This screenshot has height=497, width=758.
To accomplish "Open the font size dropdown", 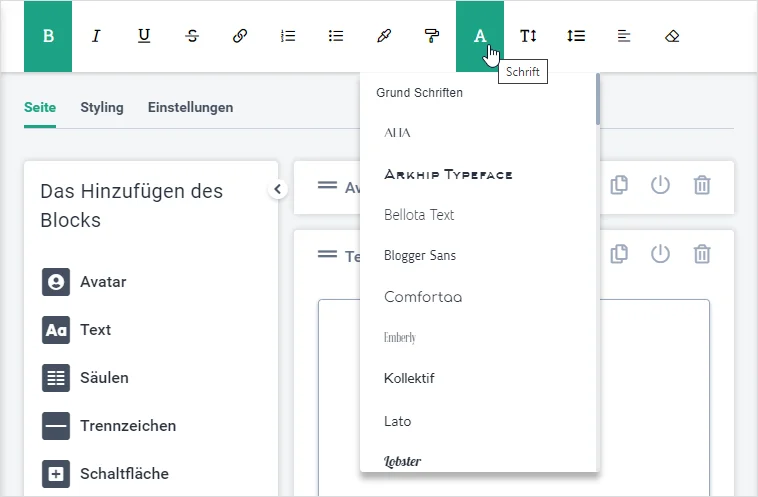I will [528, 36].
